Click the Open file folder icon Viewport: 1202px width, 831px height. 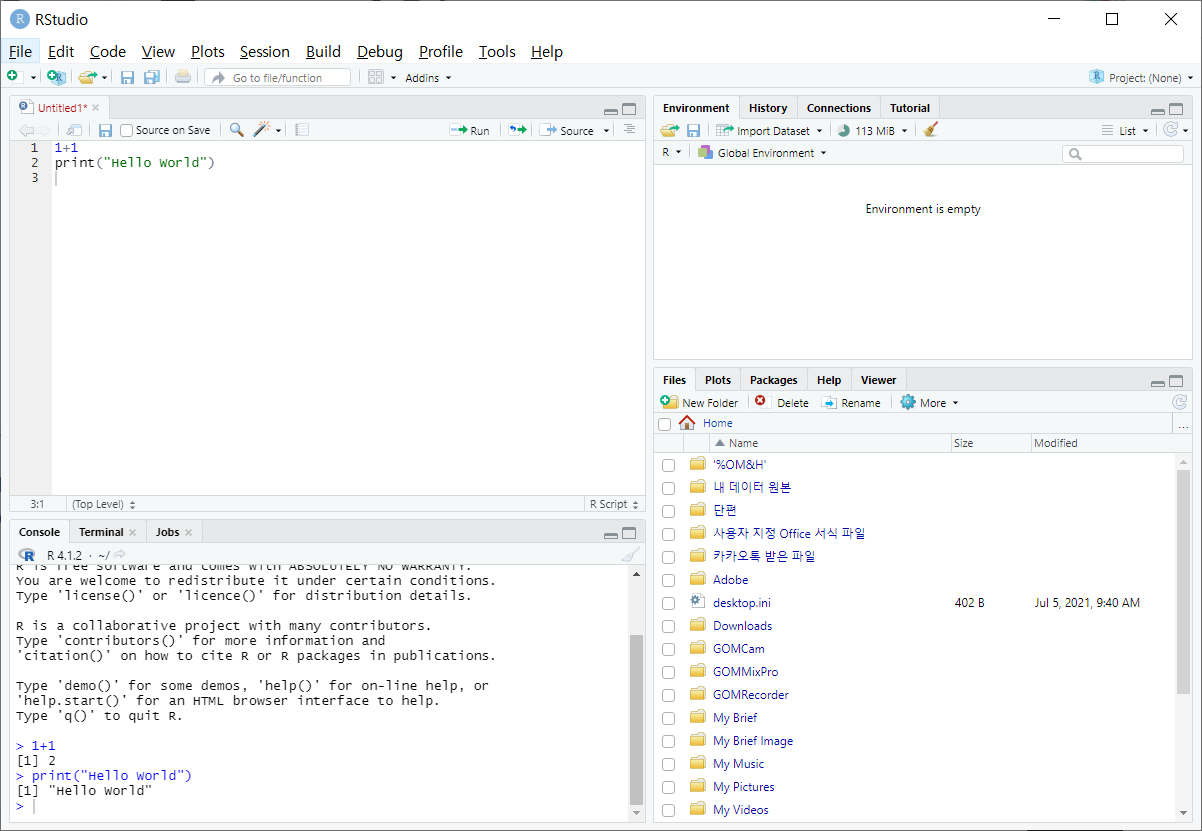pyautogui.click(x=87, y=77)
